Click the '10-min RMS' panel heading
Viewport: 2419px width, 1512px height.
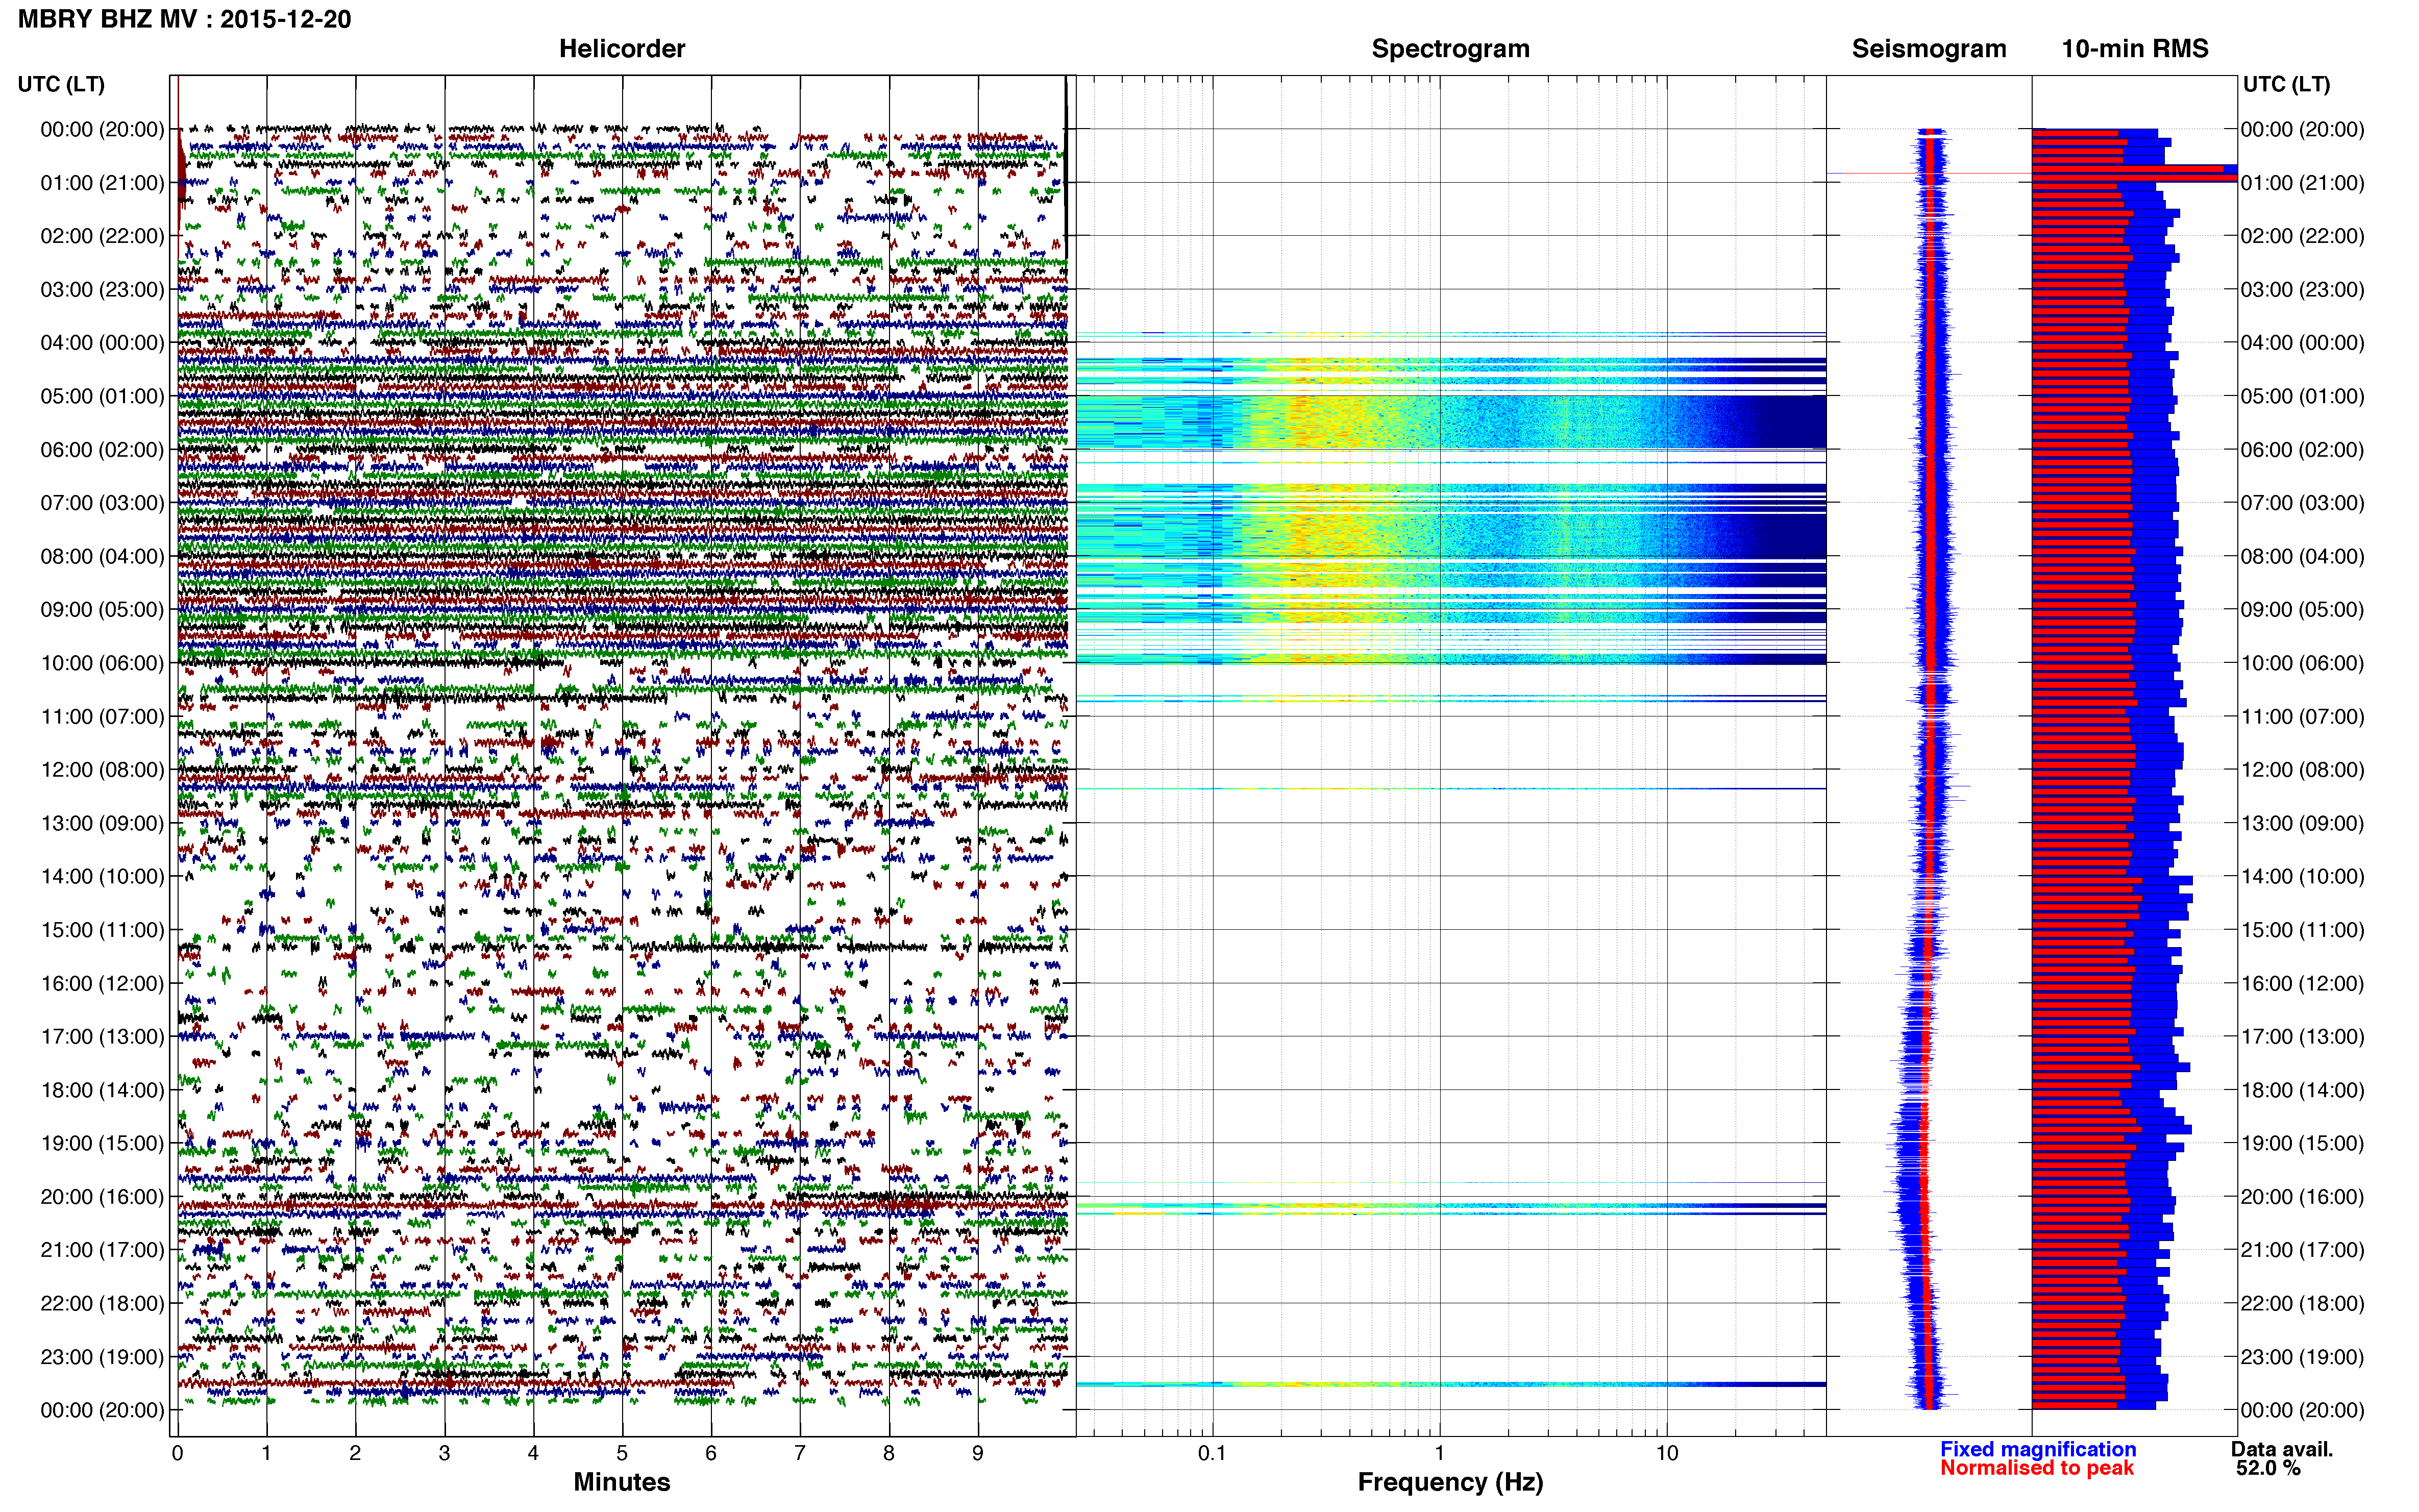(x=2134, y=49)
